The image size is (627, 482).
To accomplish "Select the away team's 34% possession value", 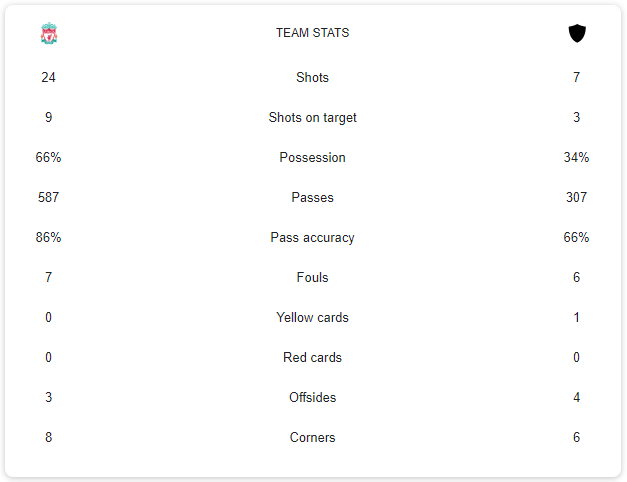I will 577,158.
